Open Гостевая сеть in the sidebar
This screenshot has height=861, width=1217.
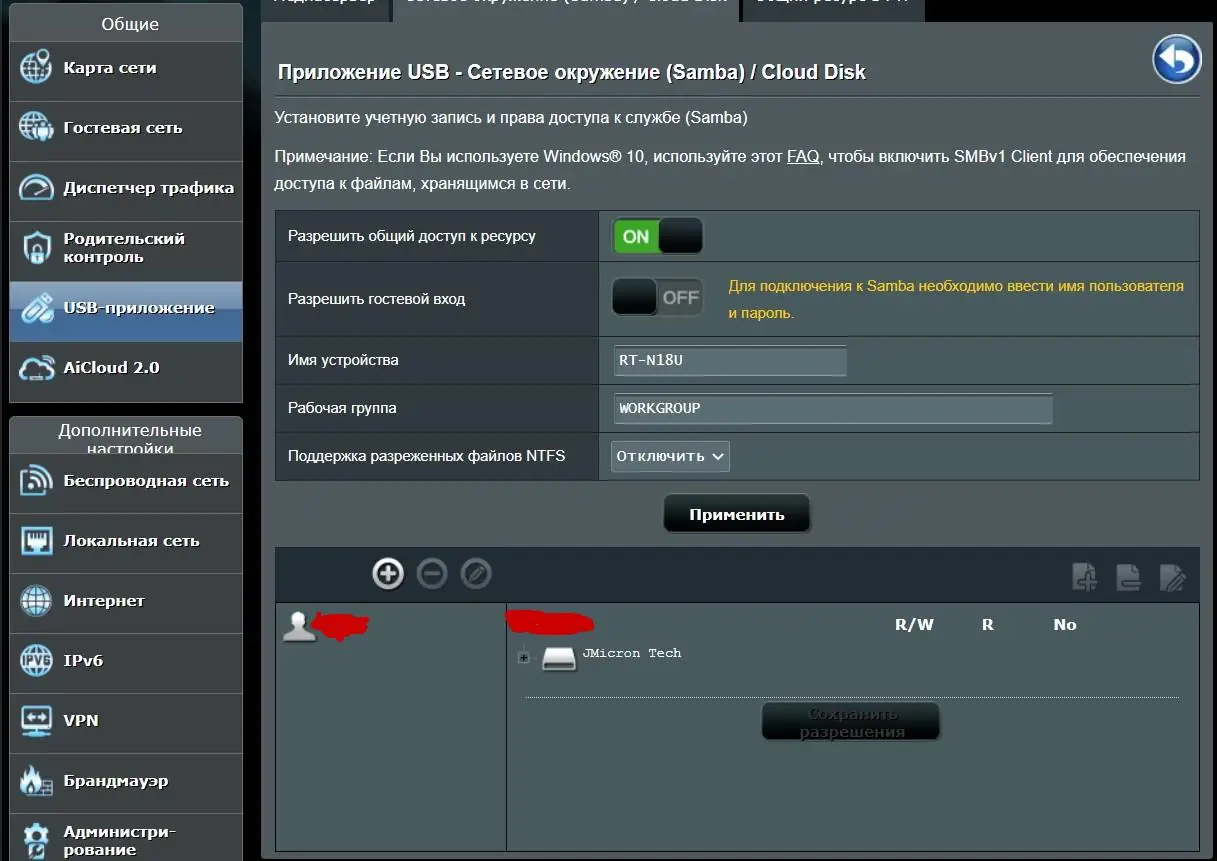[126, 129]
